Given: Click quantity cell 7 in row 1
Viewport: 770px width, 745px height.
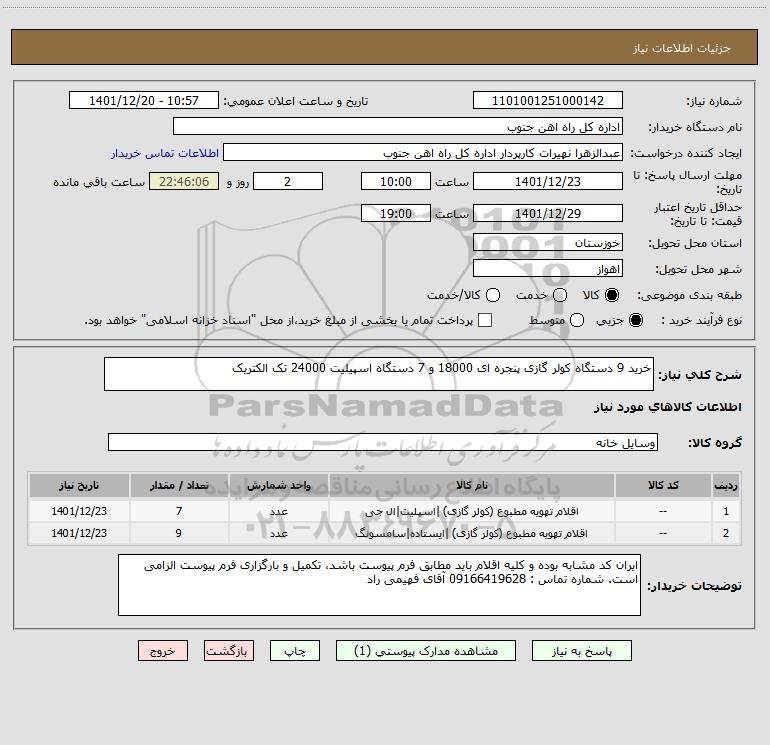Looking at the screenshot, I should coord(179,511).
